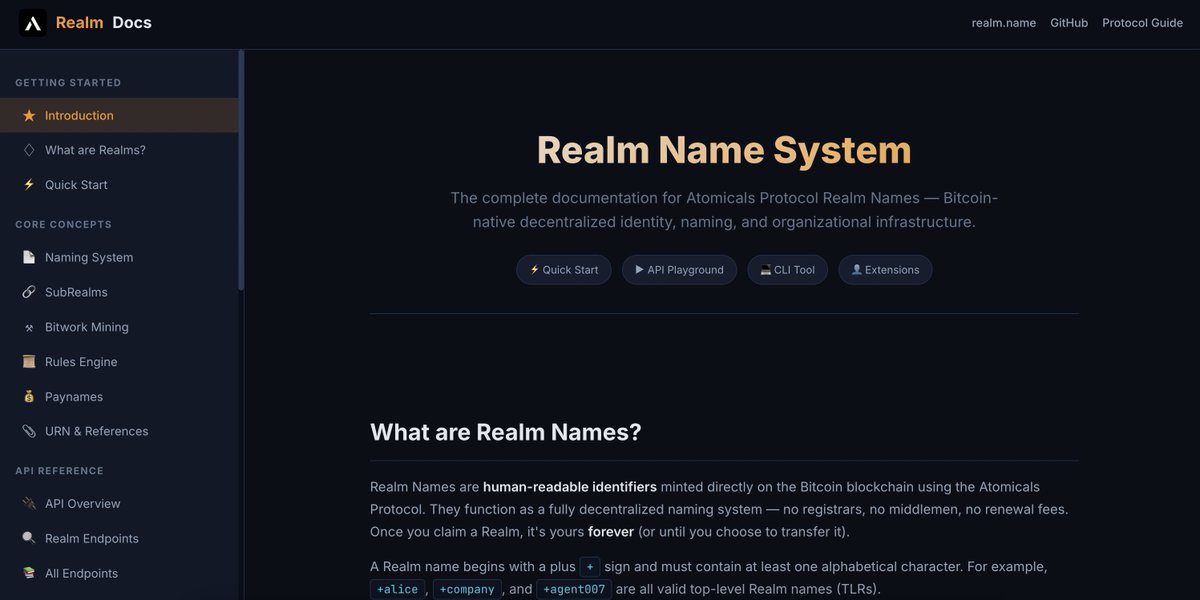Open Realm Endpoints via its magnifier icon
Image resolution: width=1200 pixels, height=600 pixels.
(x=28, y=538)
